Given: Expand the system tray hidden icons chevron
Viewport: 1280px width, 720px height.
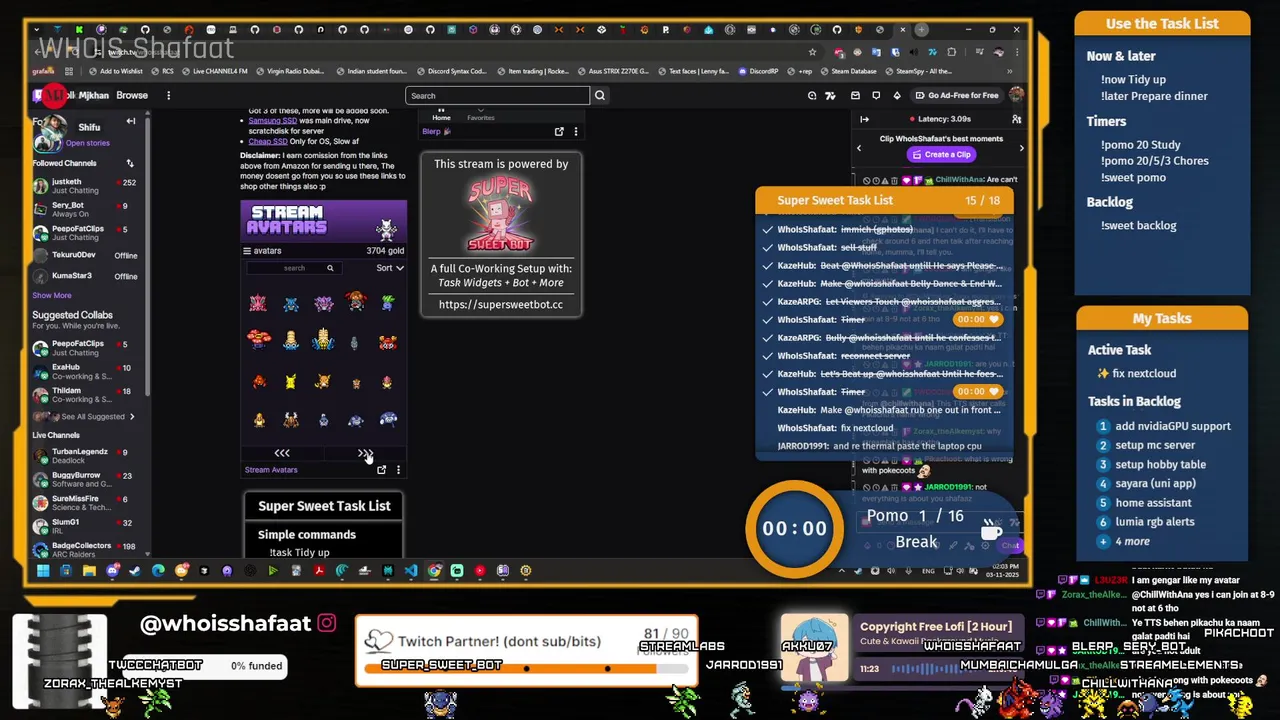Looking at the screenshot, I should [841, 571].
